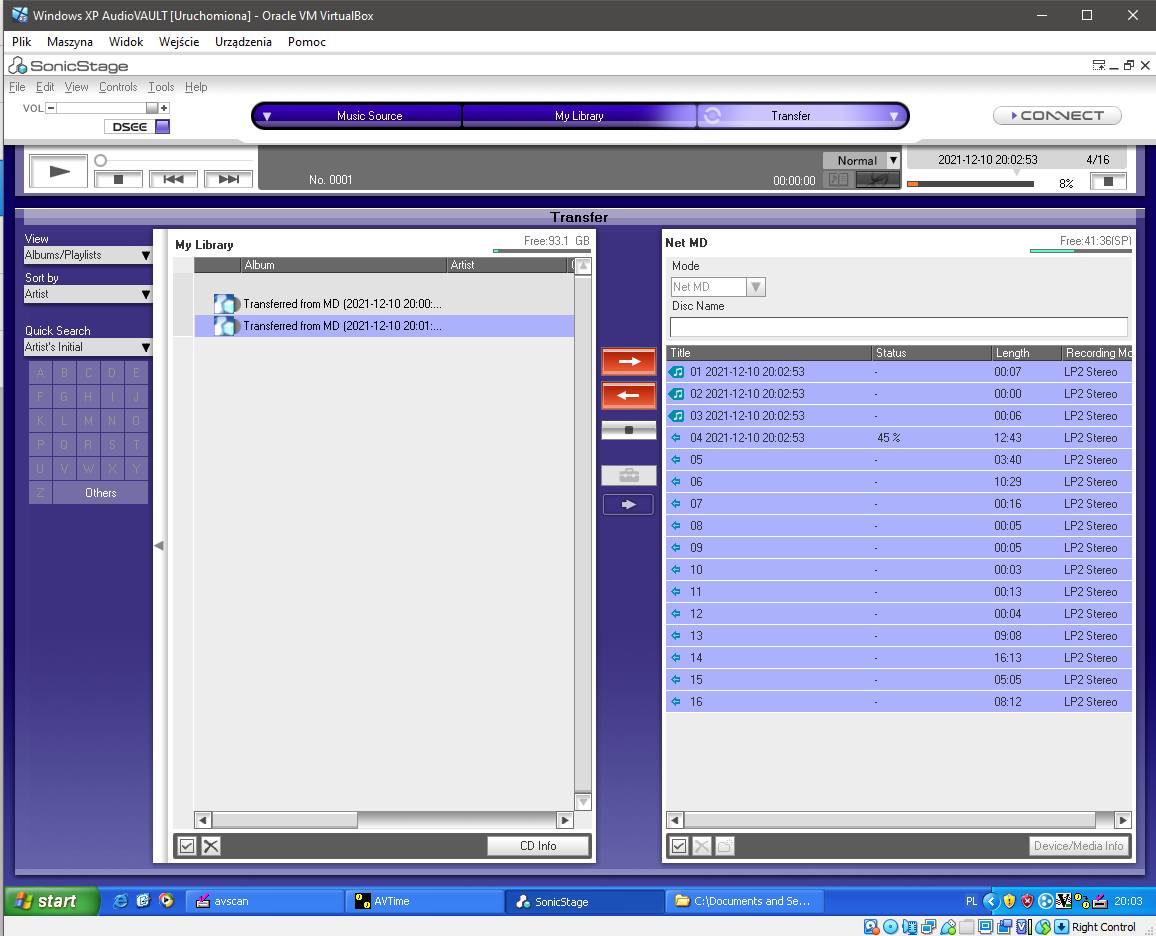This screenshot has width=1156, height=936.
Task: Launch Windows Media Player quick launch icon
Action: [167, 901]
